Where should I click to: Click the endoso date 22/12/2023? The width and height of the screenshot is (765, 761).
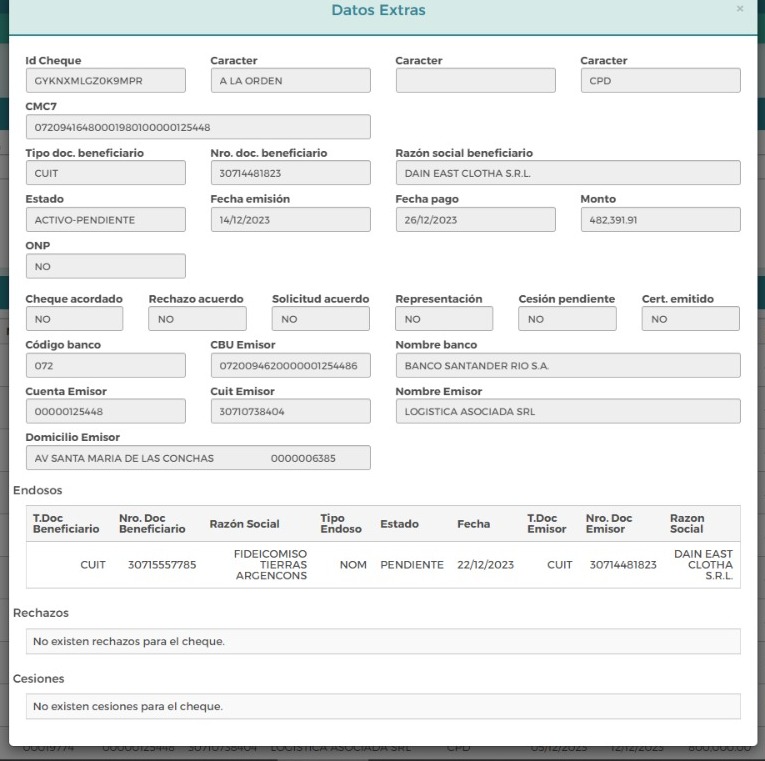[x=485, y=564]
